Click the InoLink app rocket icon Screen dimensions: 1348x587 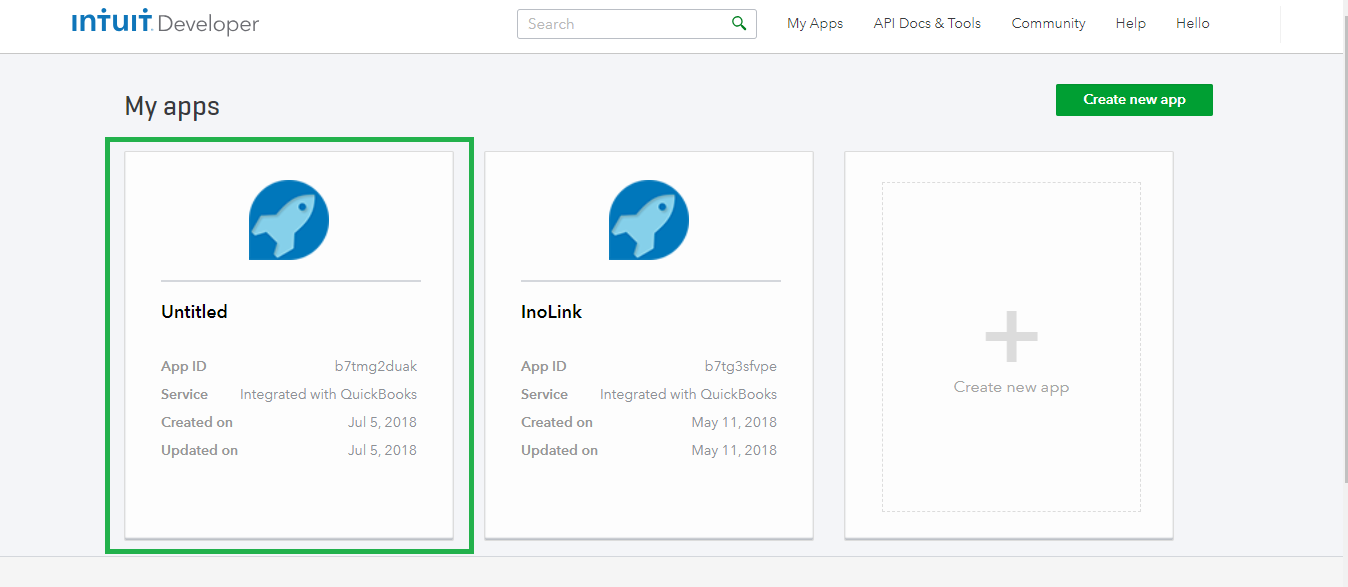(649, 220)
